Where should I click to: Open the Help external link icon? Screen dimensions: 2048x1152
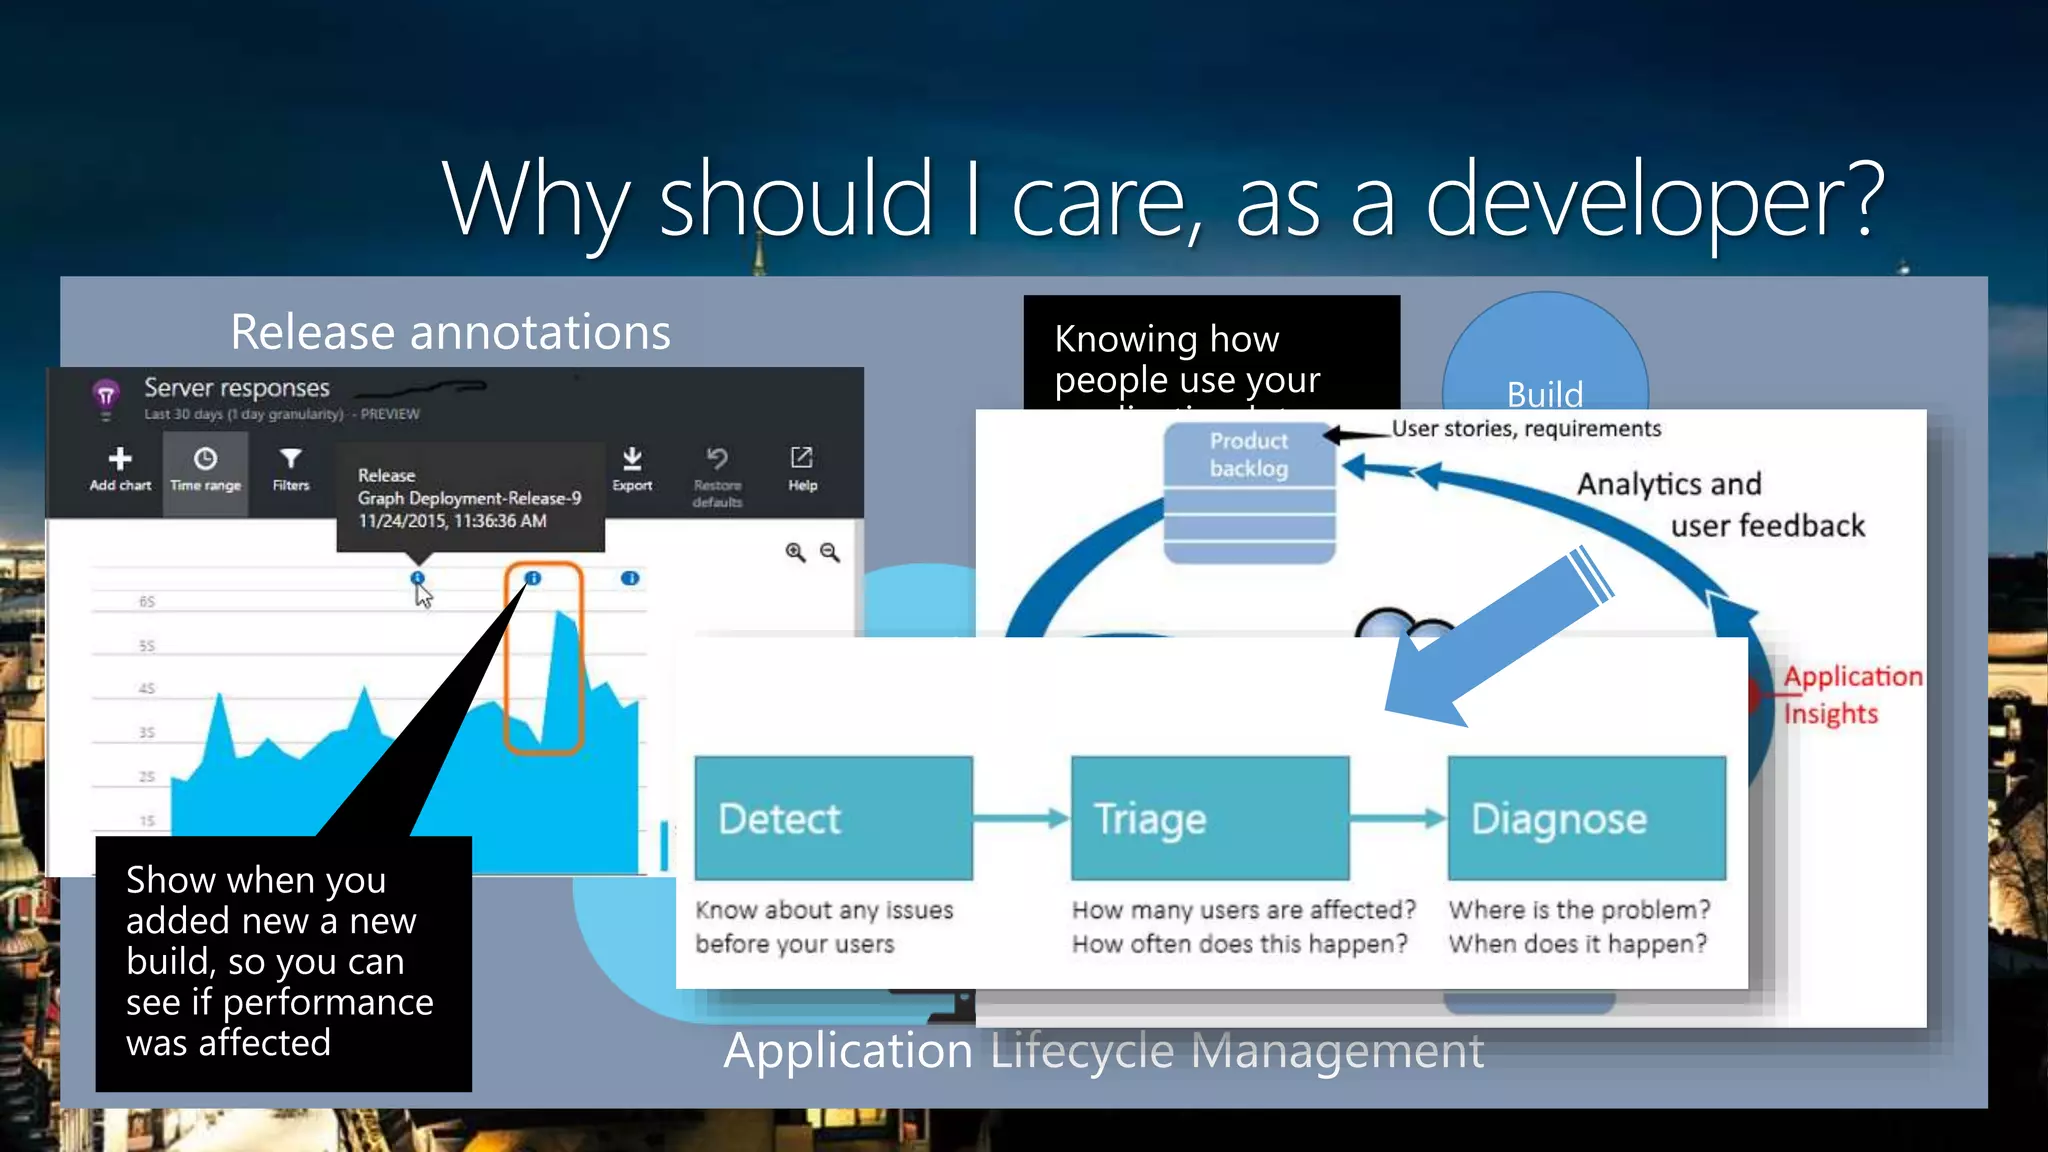[x=802, y=458]
